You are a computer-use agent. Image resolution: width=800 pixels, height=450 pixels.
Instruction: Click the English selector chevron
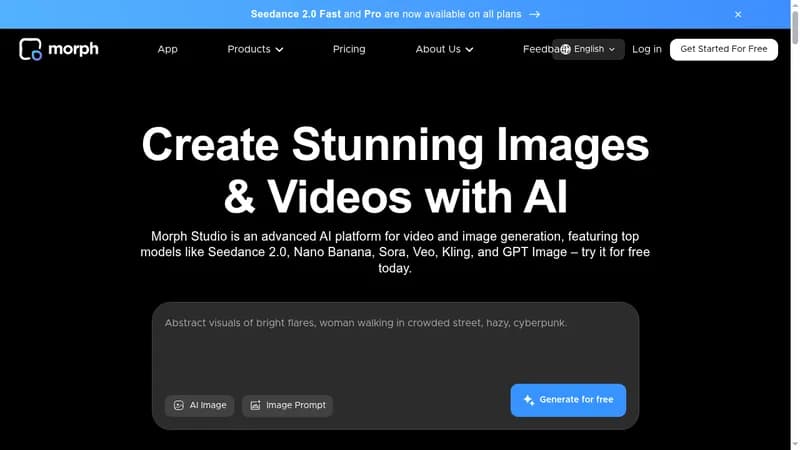[x=612, y=49]
